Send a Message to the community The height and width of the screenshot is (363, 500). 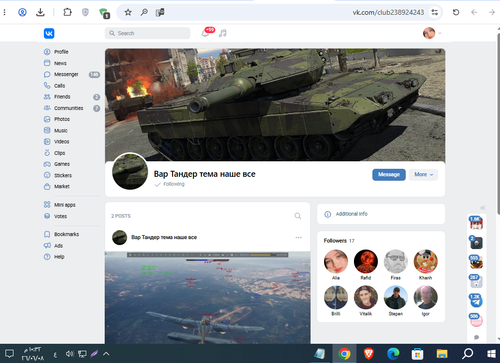tap(389, 174)
